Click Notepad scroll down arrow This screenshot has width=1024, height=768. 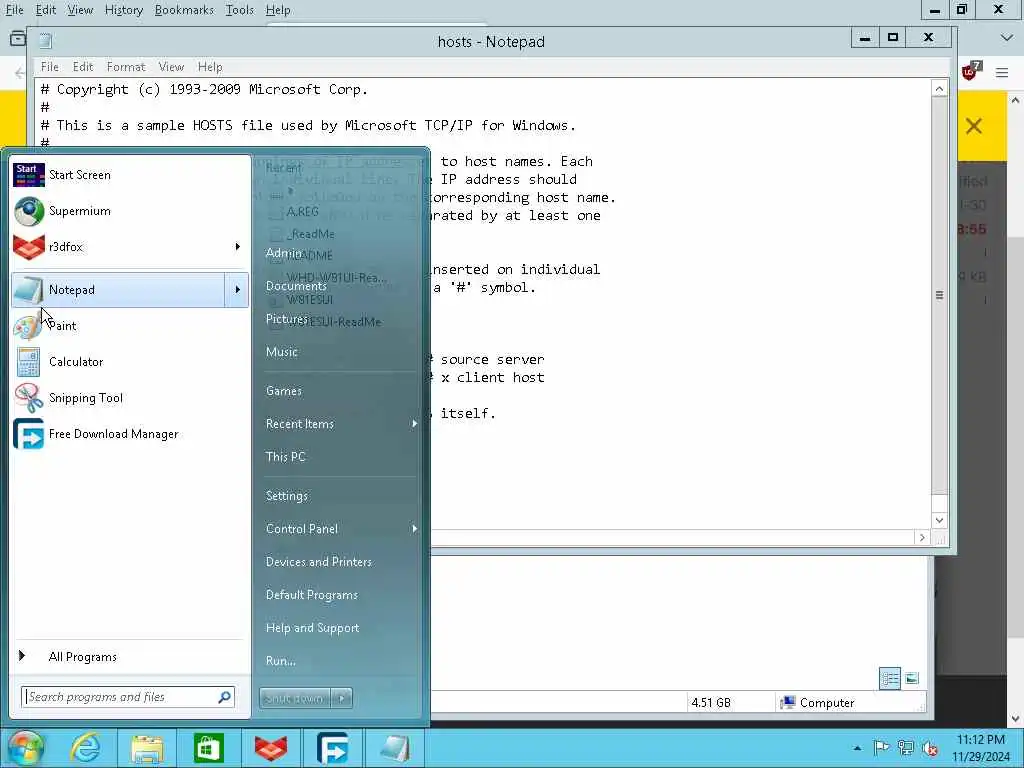pos(939,520)
